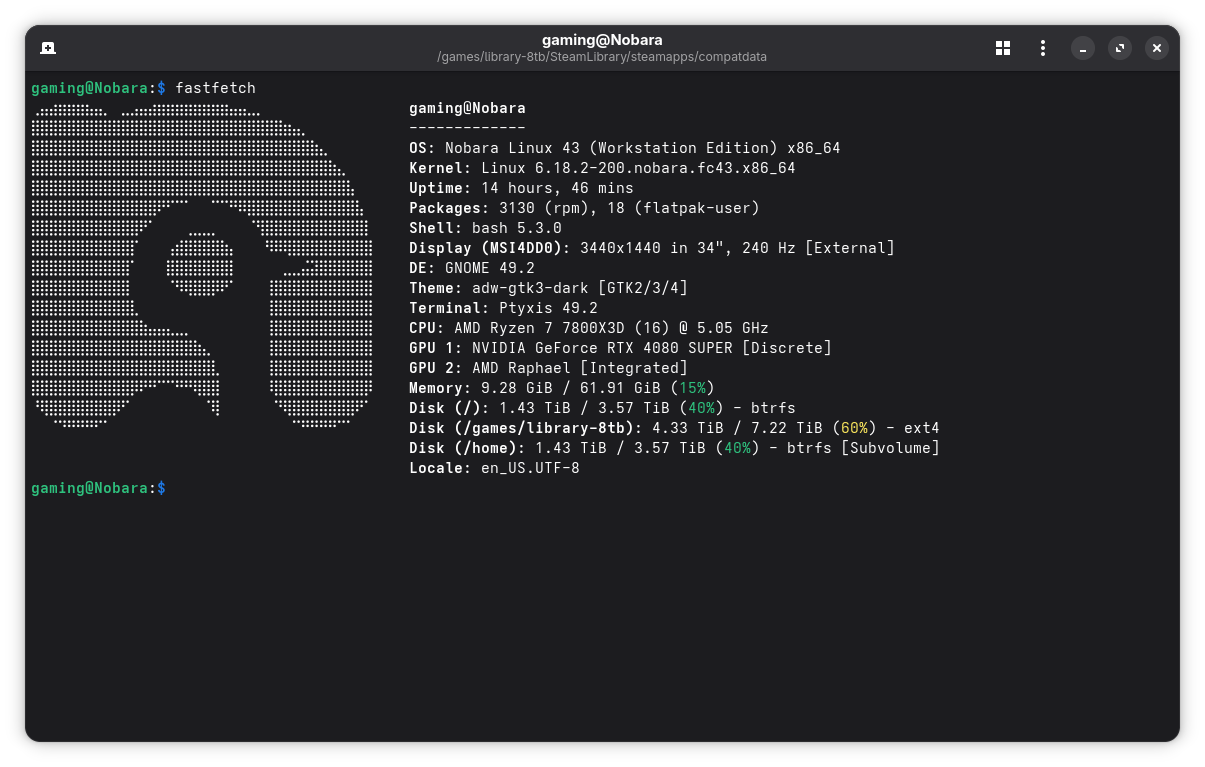Image resolution: width=1205 pixels, height=767 pixels.
Task: Click the compatdata path subtitle
Action: pos(602,57)
